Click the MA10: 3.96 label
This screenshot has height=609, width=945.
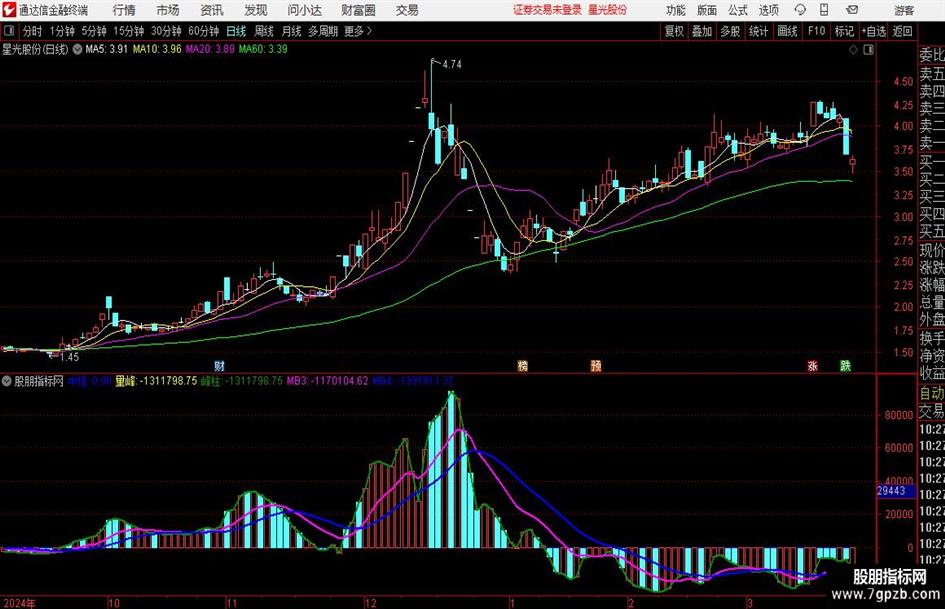(157, 49)
